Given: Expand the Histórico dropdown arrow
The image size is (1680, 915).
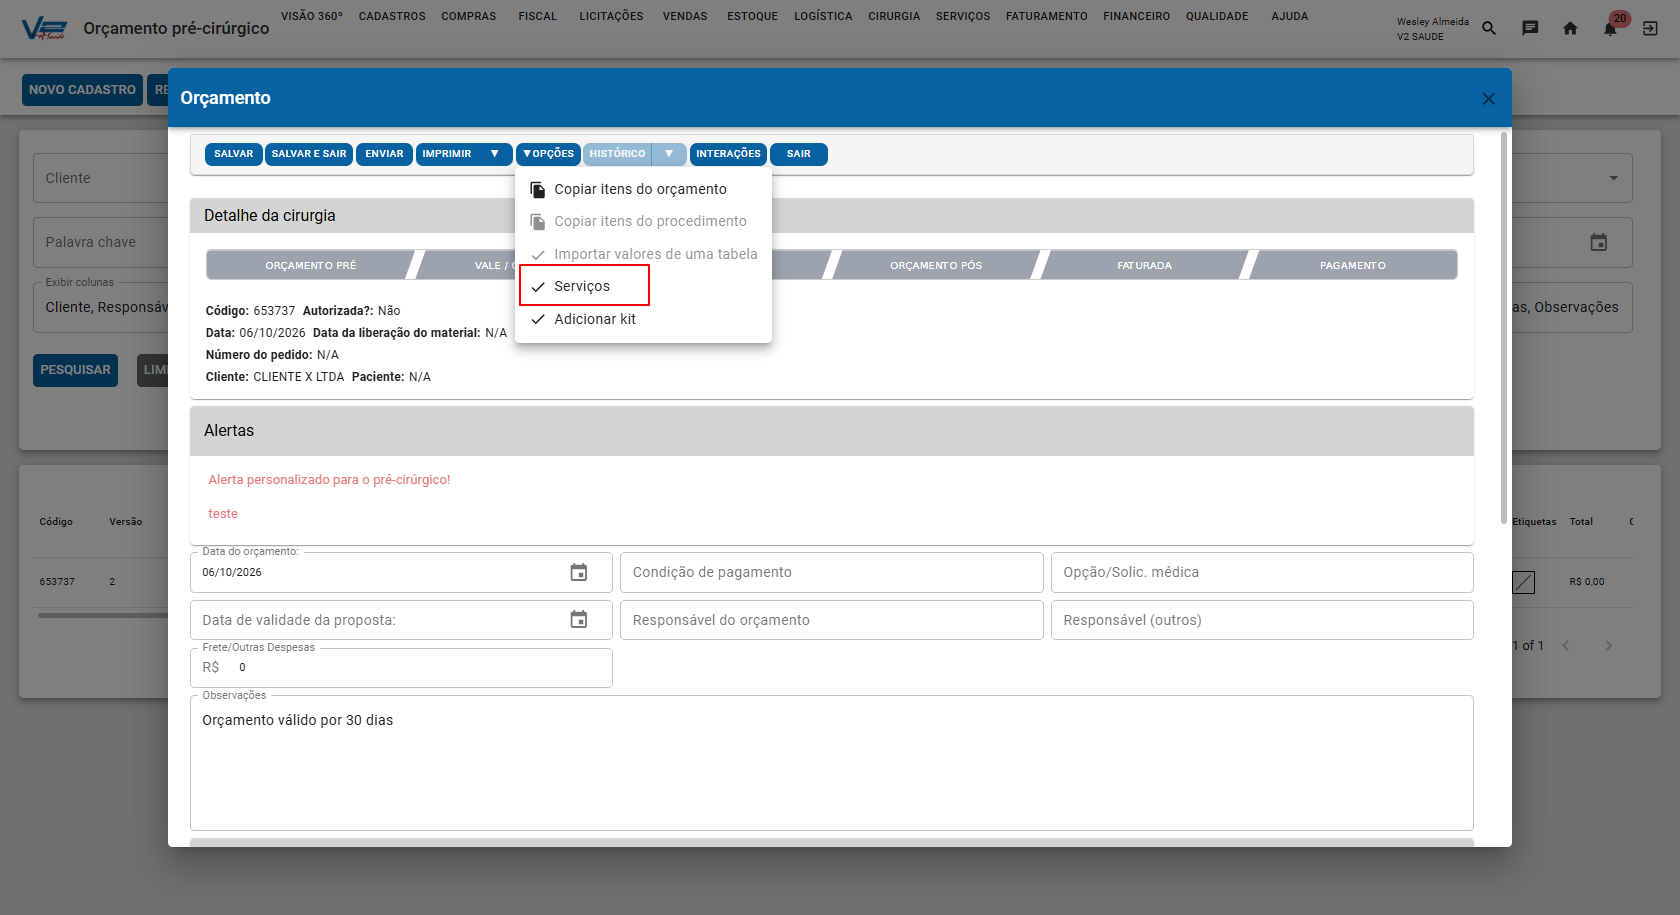Looking at the screenshot, I should 669,154.
